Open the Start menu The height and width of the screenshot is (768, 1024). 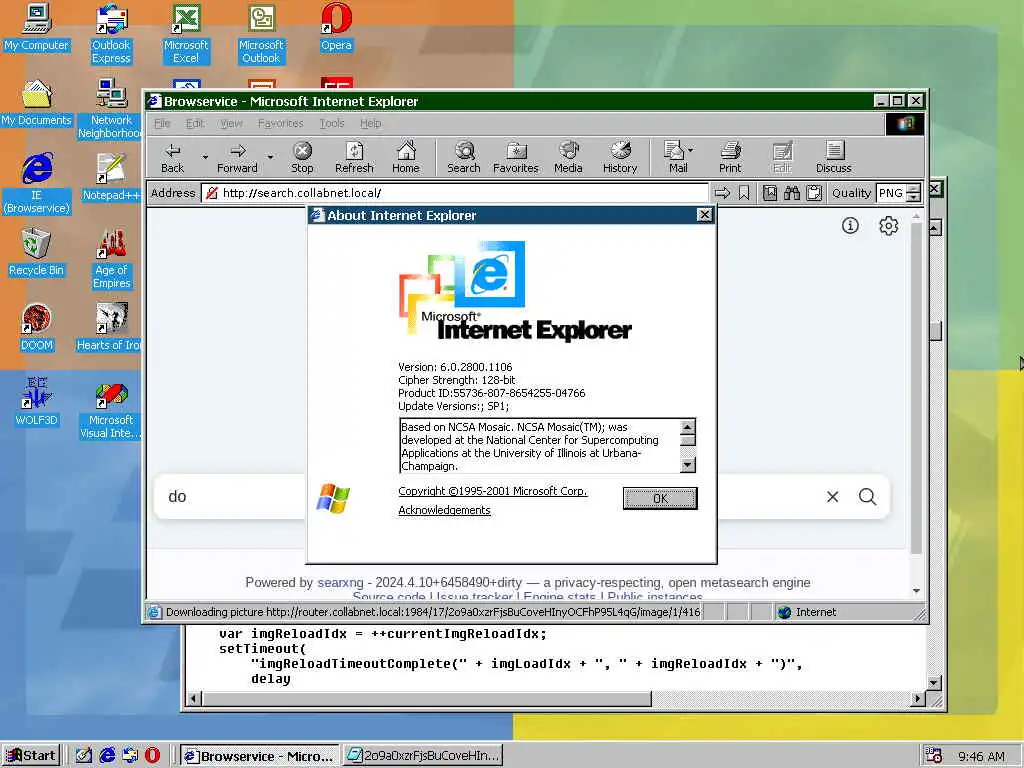(x=31, y=756)
